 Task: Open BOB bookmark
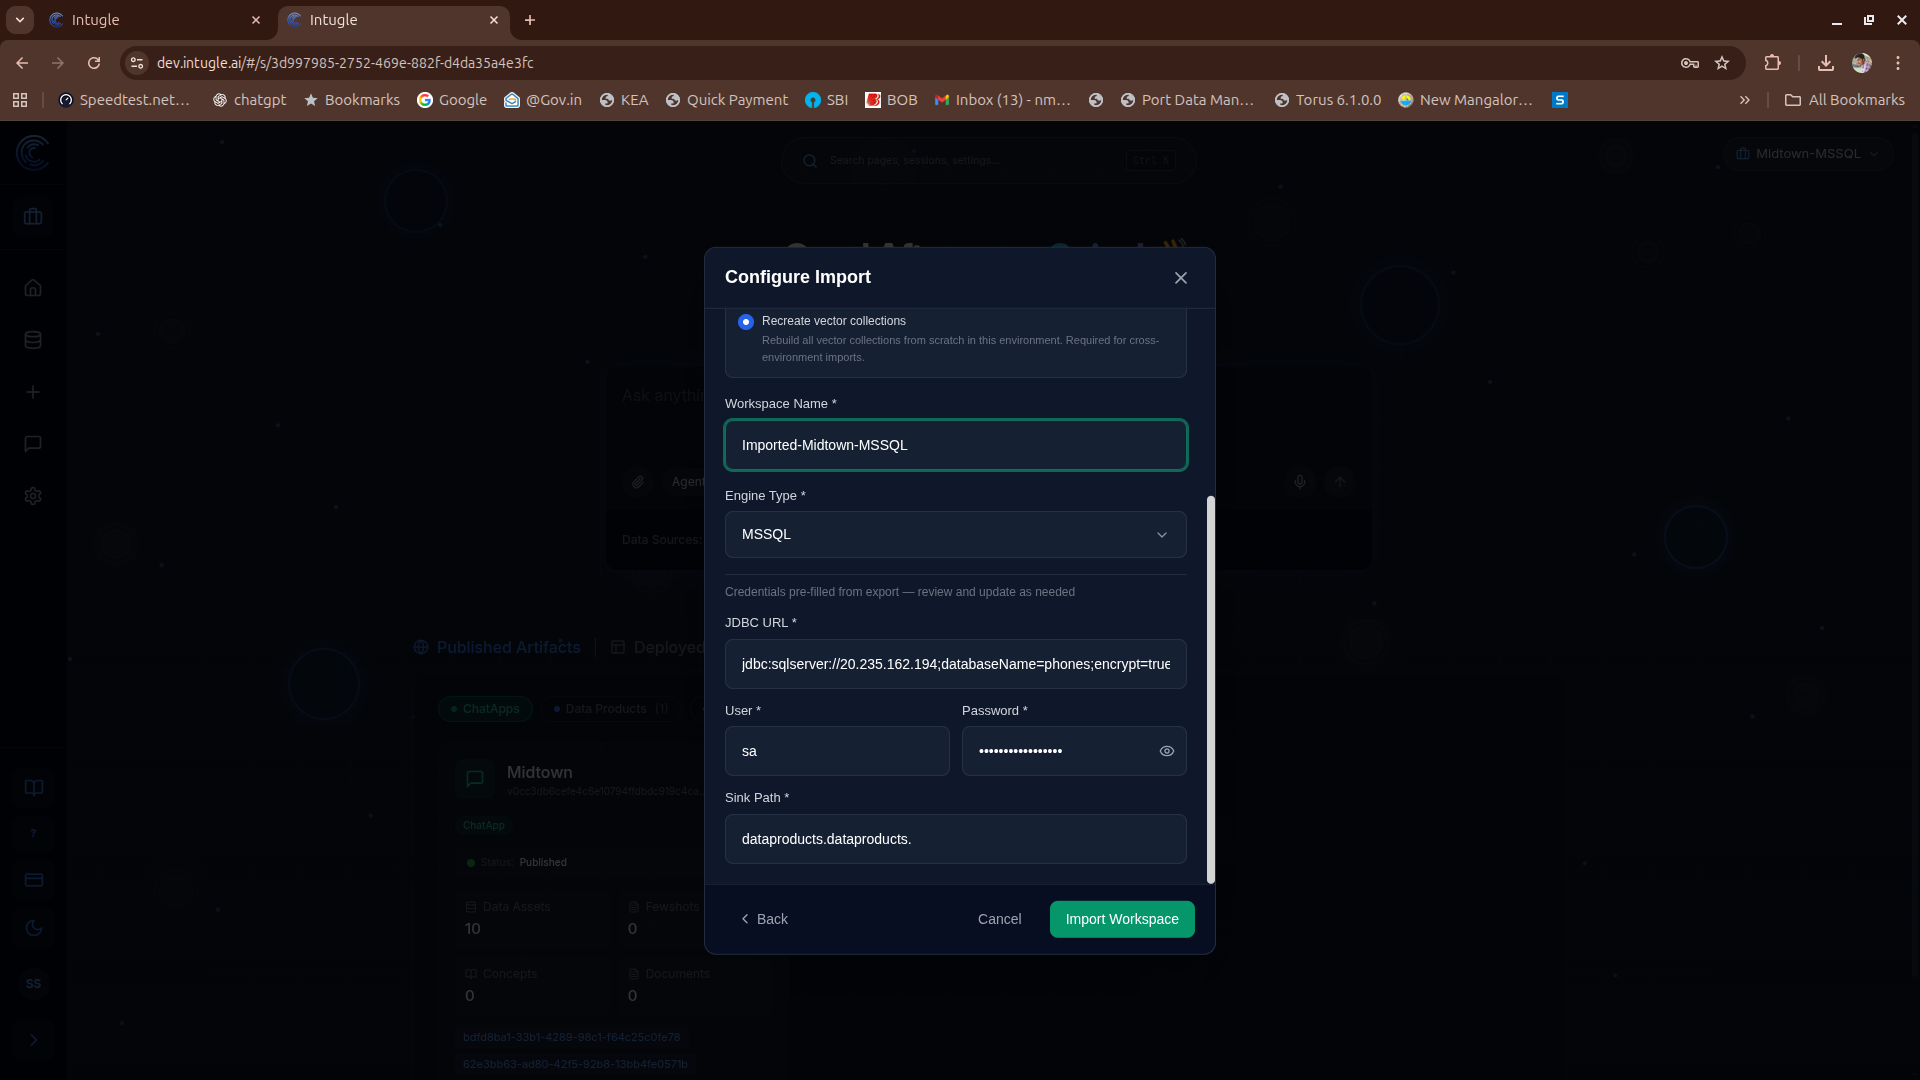[891, 100]
